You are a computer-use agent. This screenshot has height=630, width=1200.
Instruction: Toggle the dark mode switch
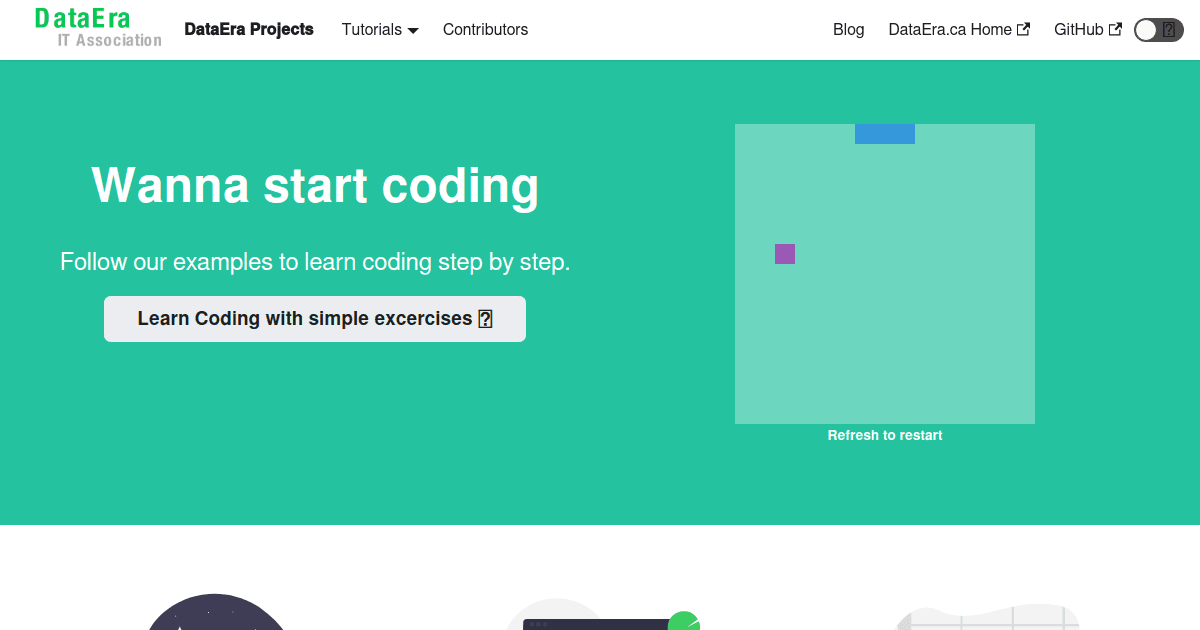(x=1158, y=29)
